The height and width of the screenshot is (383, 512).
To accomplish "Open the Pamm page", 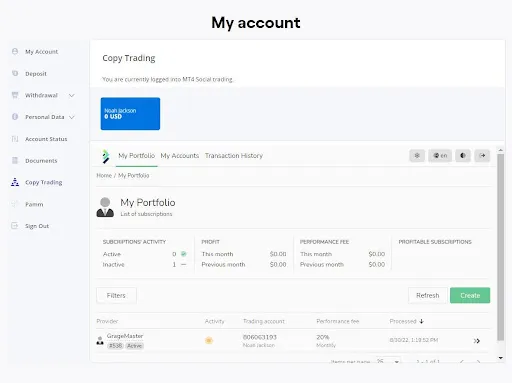I will pos(34,204).
